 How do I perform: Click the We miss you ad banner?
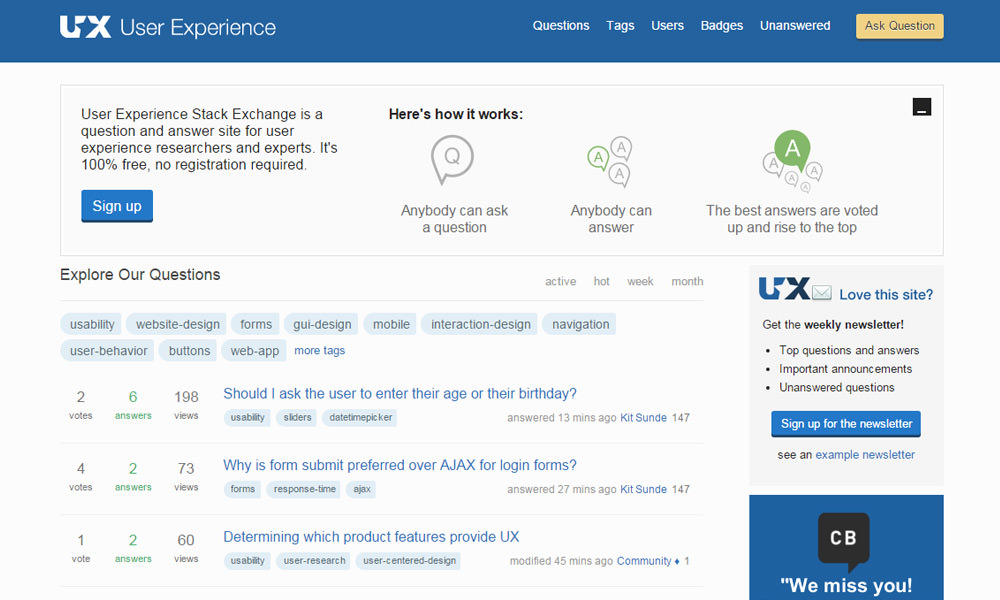(x=846, y=547)
